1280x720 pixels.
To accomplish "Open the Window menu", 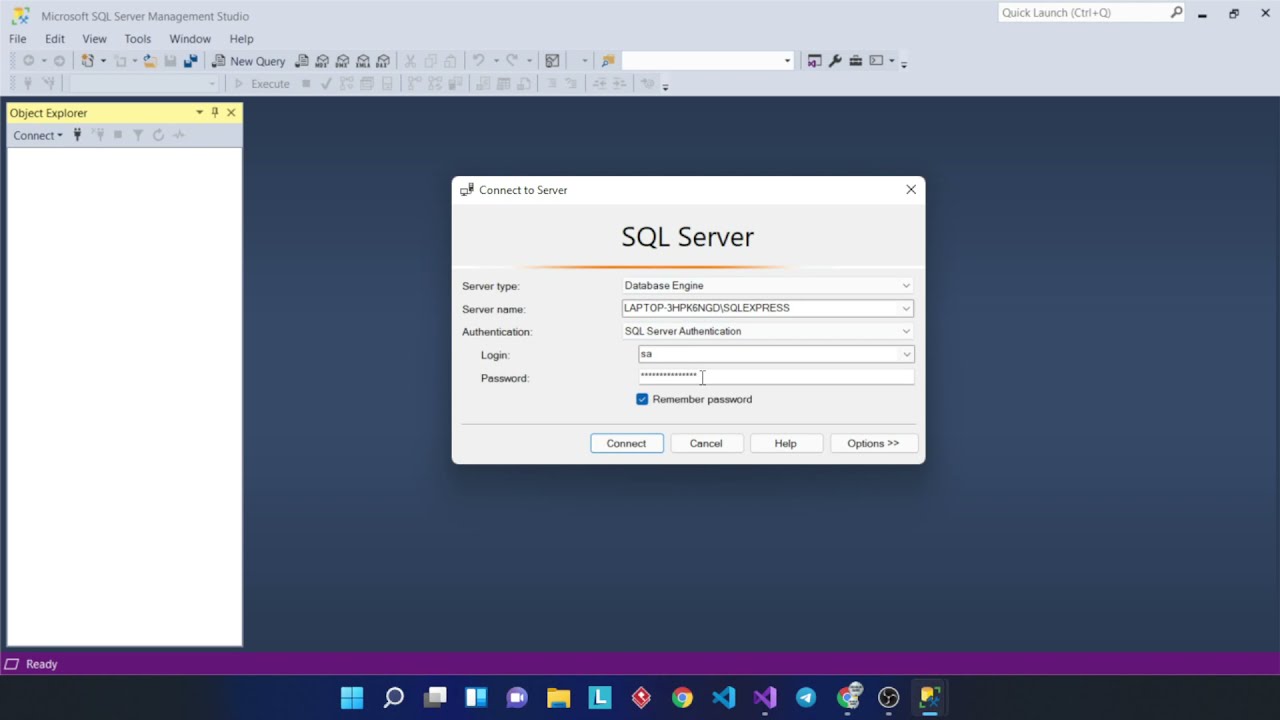I will [x=190, y=39].
